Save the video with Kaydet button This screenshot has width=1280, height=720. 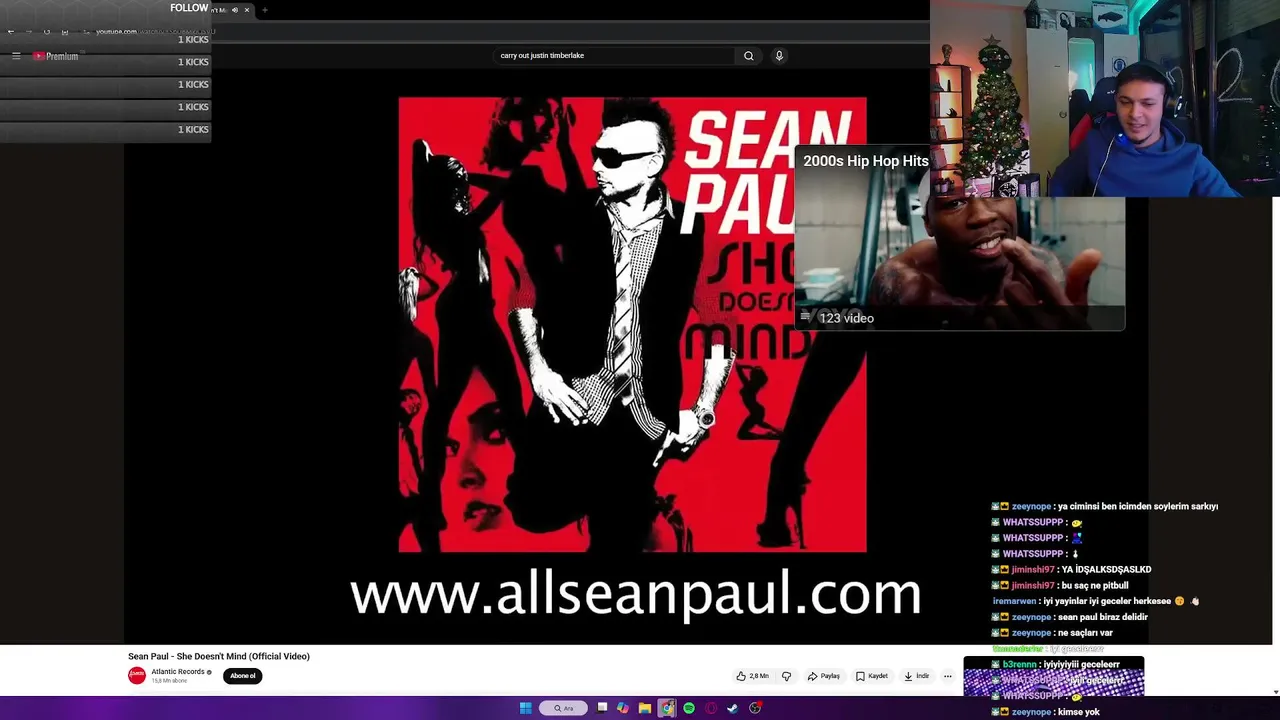(x=872, y=676)
